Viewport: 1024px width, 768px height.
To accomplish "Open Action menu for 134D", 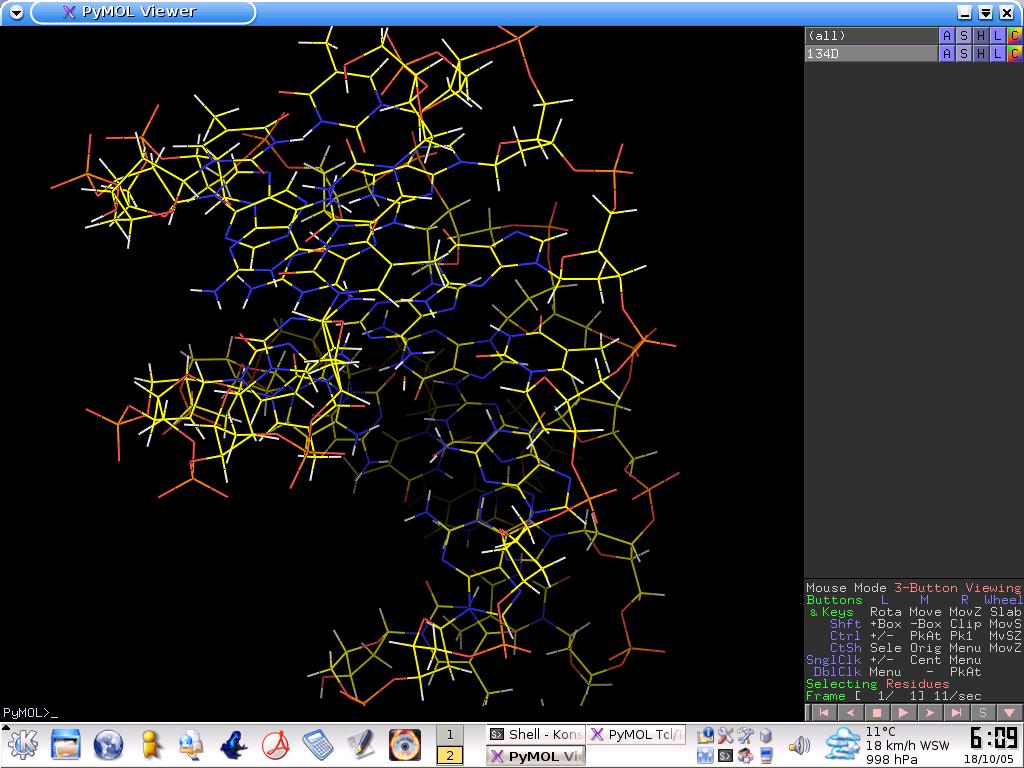I will pos(947,54).
